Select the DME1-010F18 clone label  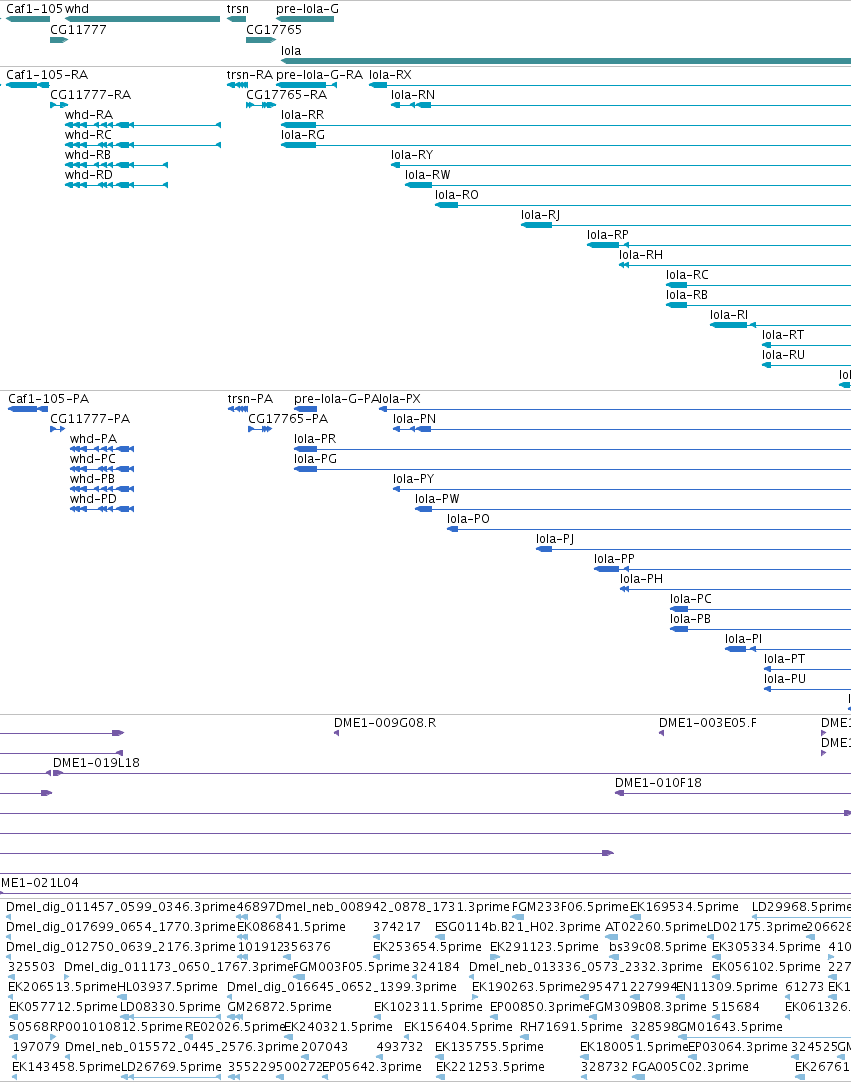(x=658, y=783)
